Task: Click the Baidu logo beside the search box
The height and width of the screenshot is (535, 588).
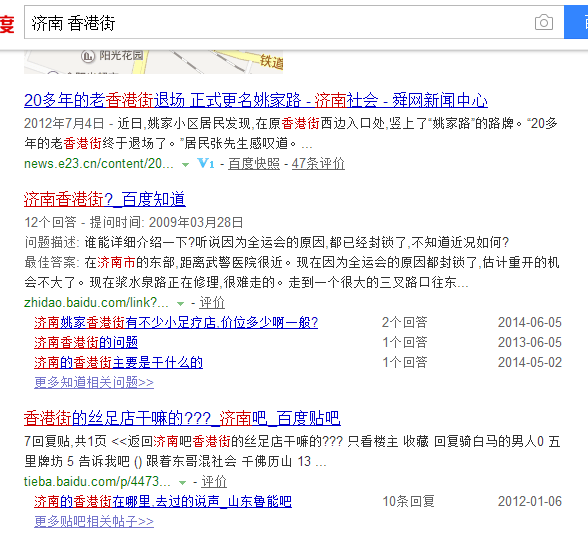Action: click(x=7, y=23)
